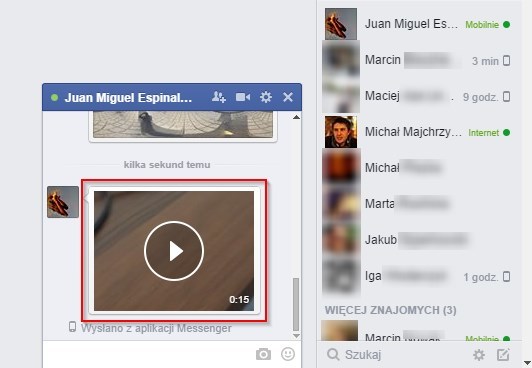532x368 pixels.
Task: Click mobile phone icon beside Iga
Action: point(507,277)
